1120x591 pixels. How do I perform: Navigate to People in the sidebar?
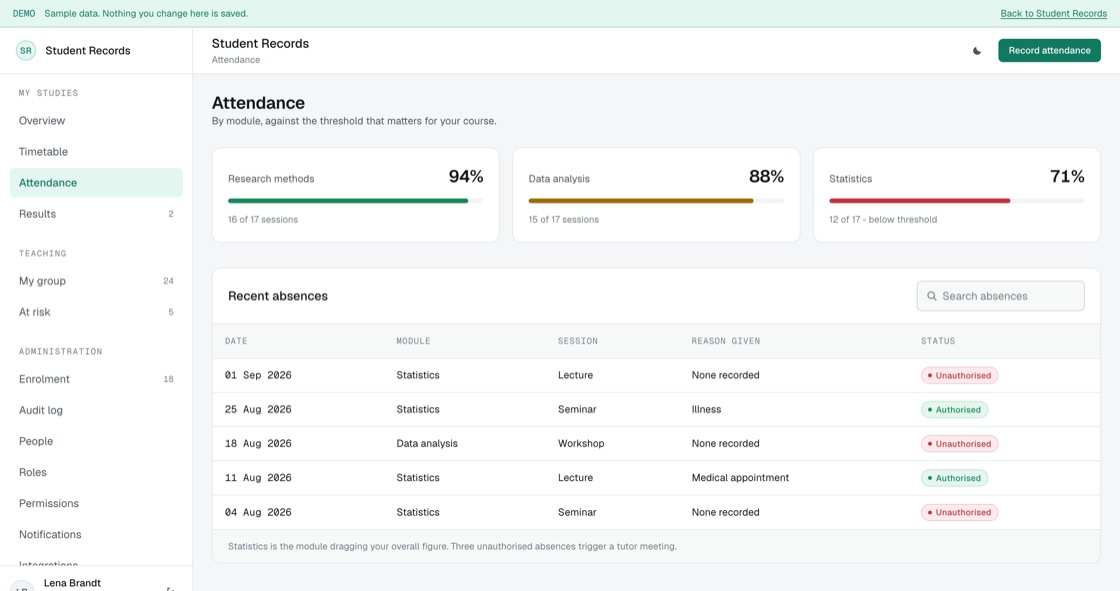point(96,441)
